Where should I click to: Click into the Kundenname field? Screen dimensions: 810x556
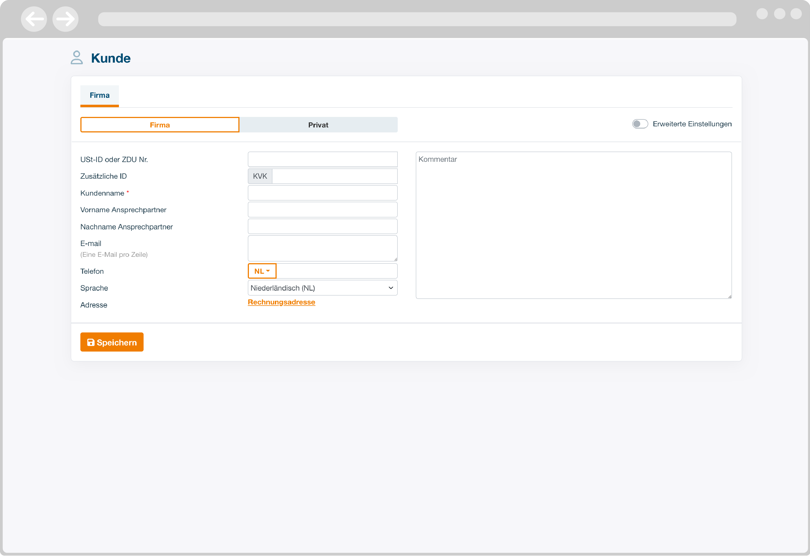click(322, 193)
